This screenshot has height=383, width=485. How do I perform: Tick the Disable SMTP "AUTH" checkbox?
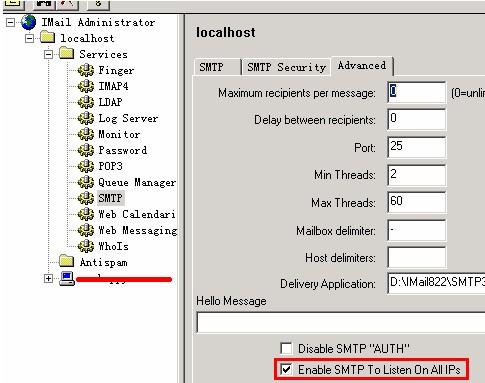286,349
